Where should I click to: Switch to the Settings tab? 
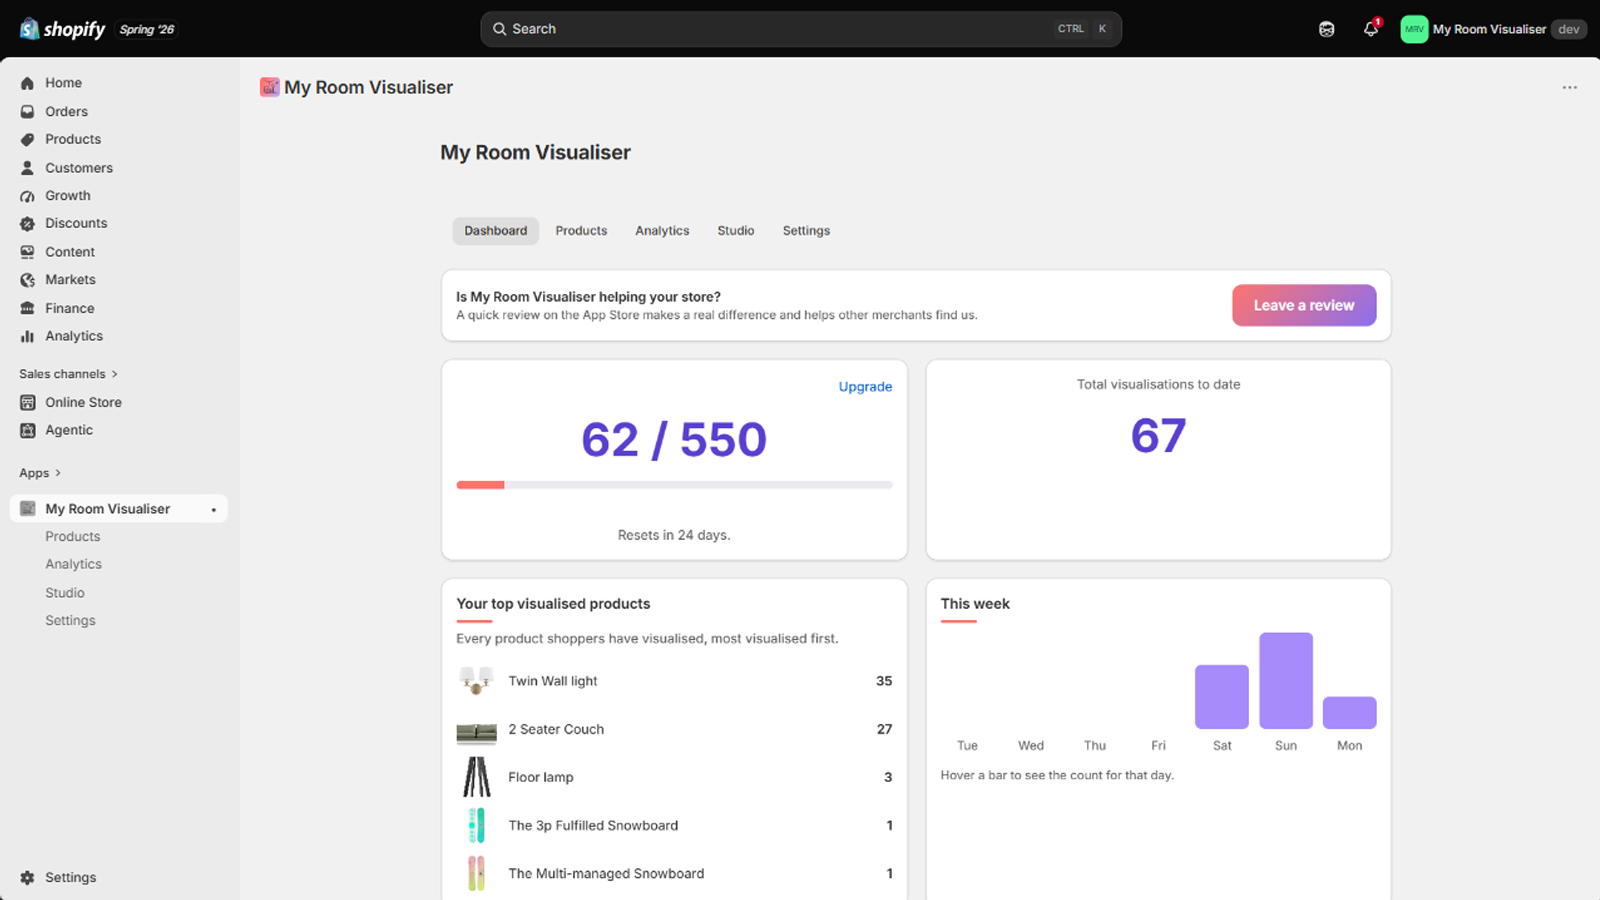tap(806, 231)
